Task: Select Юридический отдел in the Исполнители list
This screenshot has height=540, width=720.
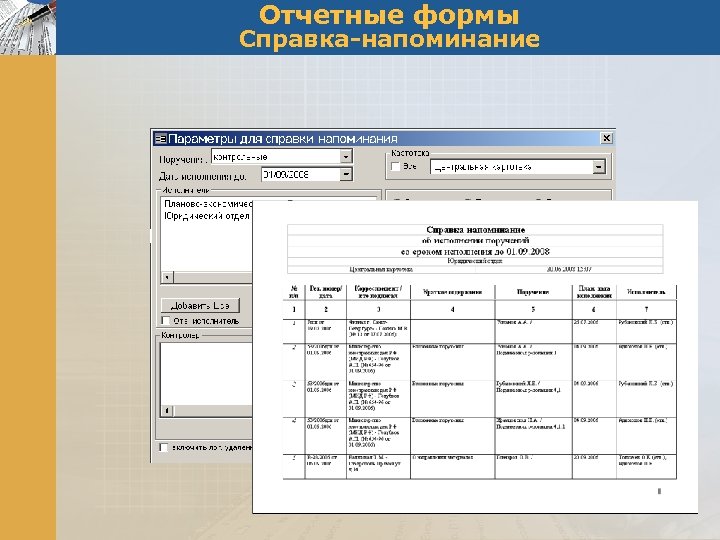Action: [207, 216]
